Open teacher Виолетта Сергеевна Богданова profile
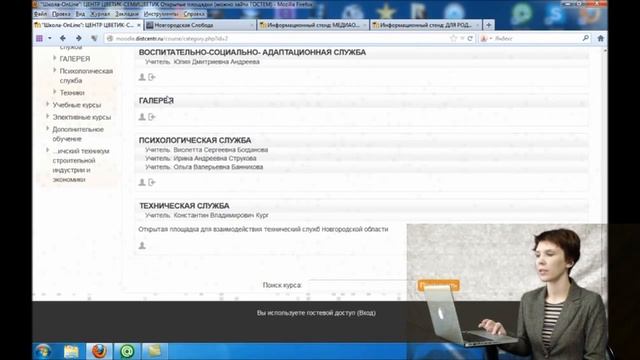 [x=221, y=150]
